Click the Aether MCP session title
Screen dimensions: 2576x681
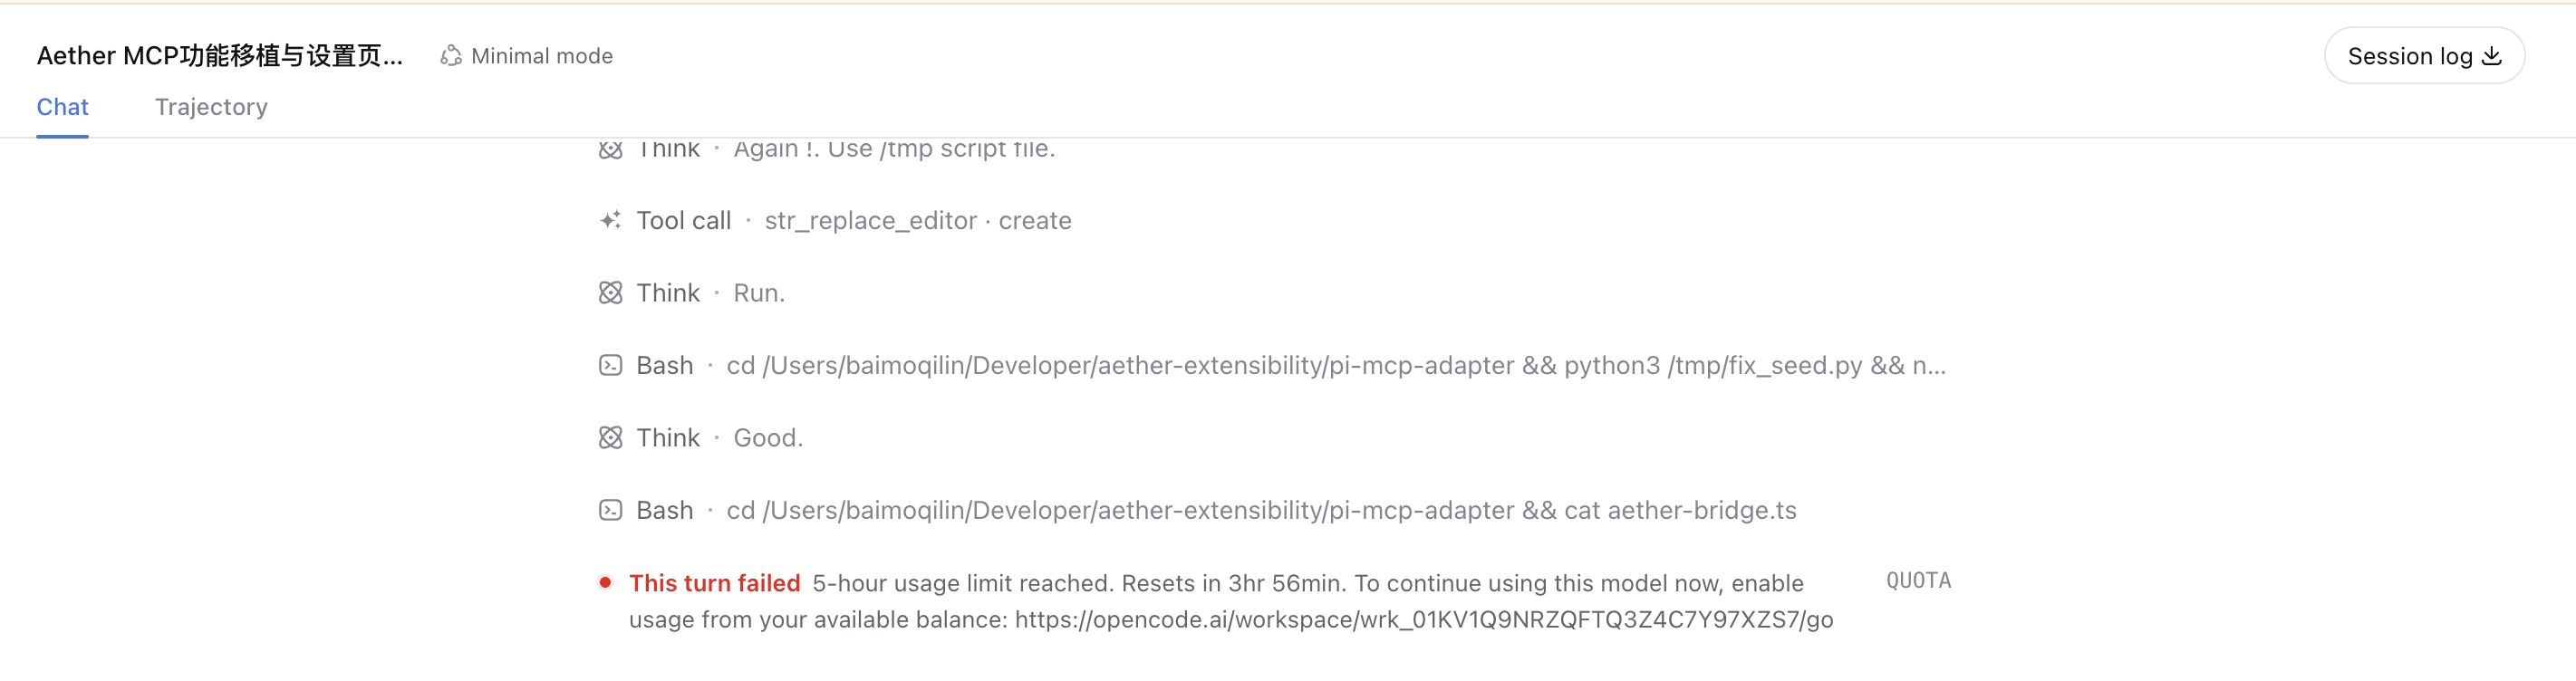point(220,56)
